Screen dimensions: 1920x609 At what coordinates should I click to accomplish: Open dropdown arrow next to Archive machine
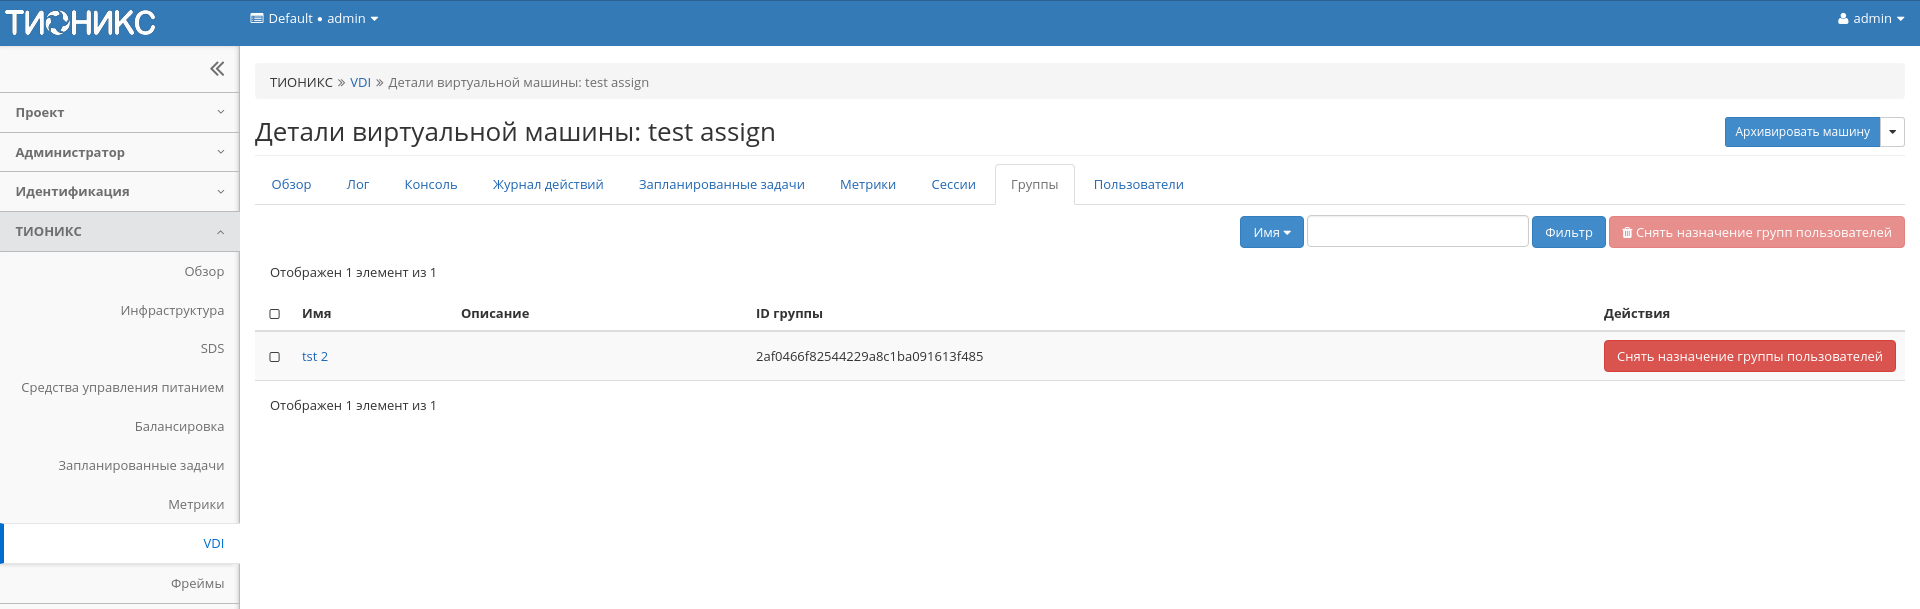tap(1892, 132)
